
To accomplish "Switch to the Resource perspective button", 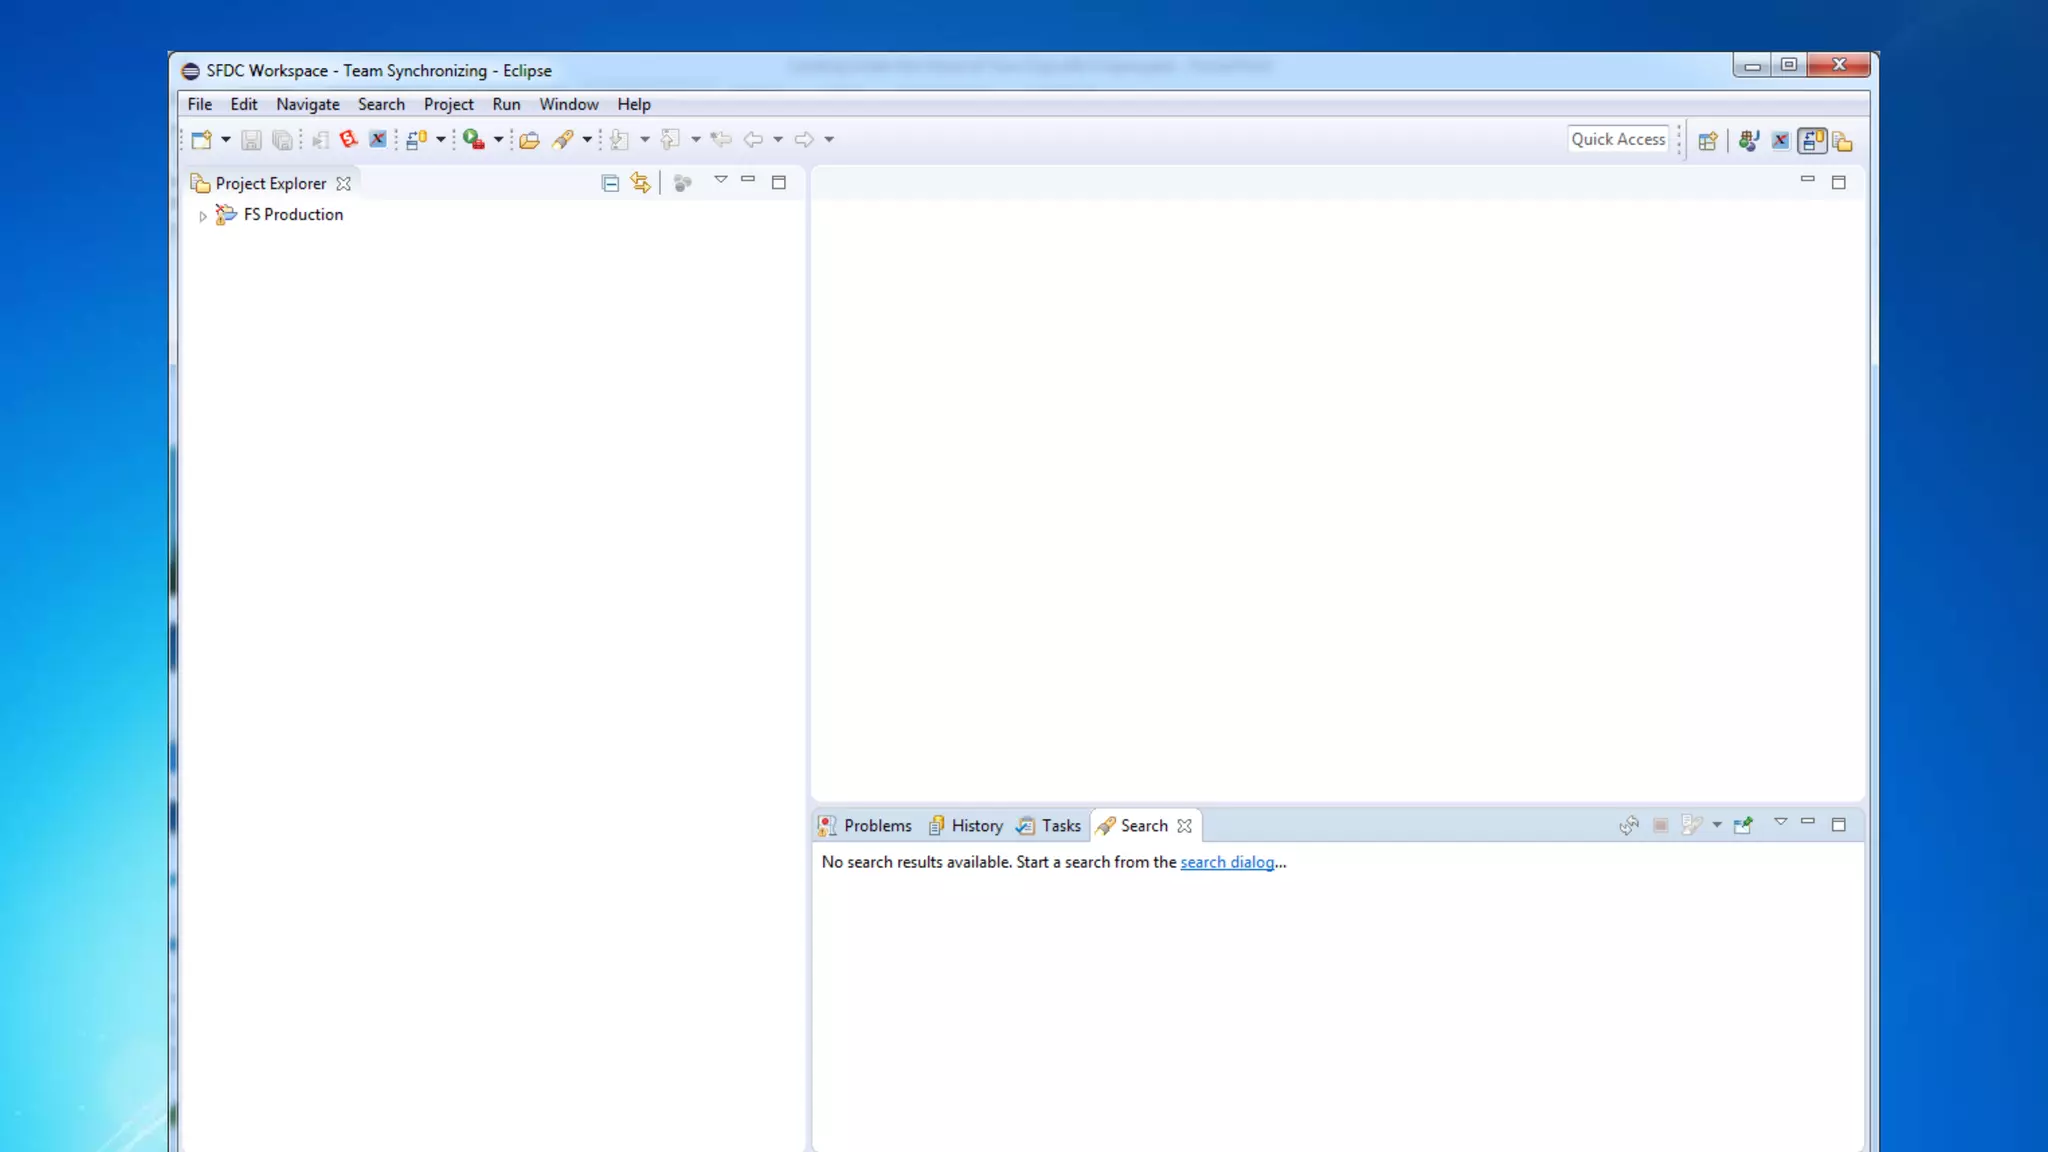I will point(1843,141).
